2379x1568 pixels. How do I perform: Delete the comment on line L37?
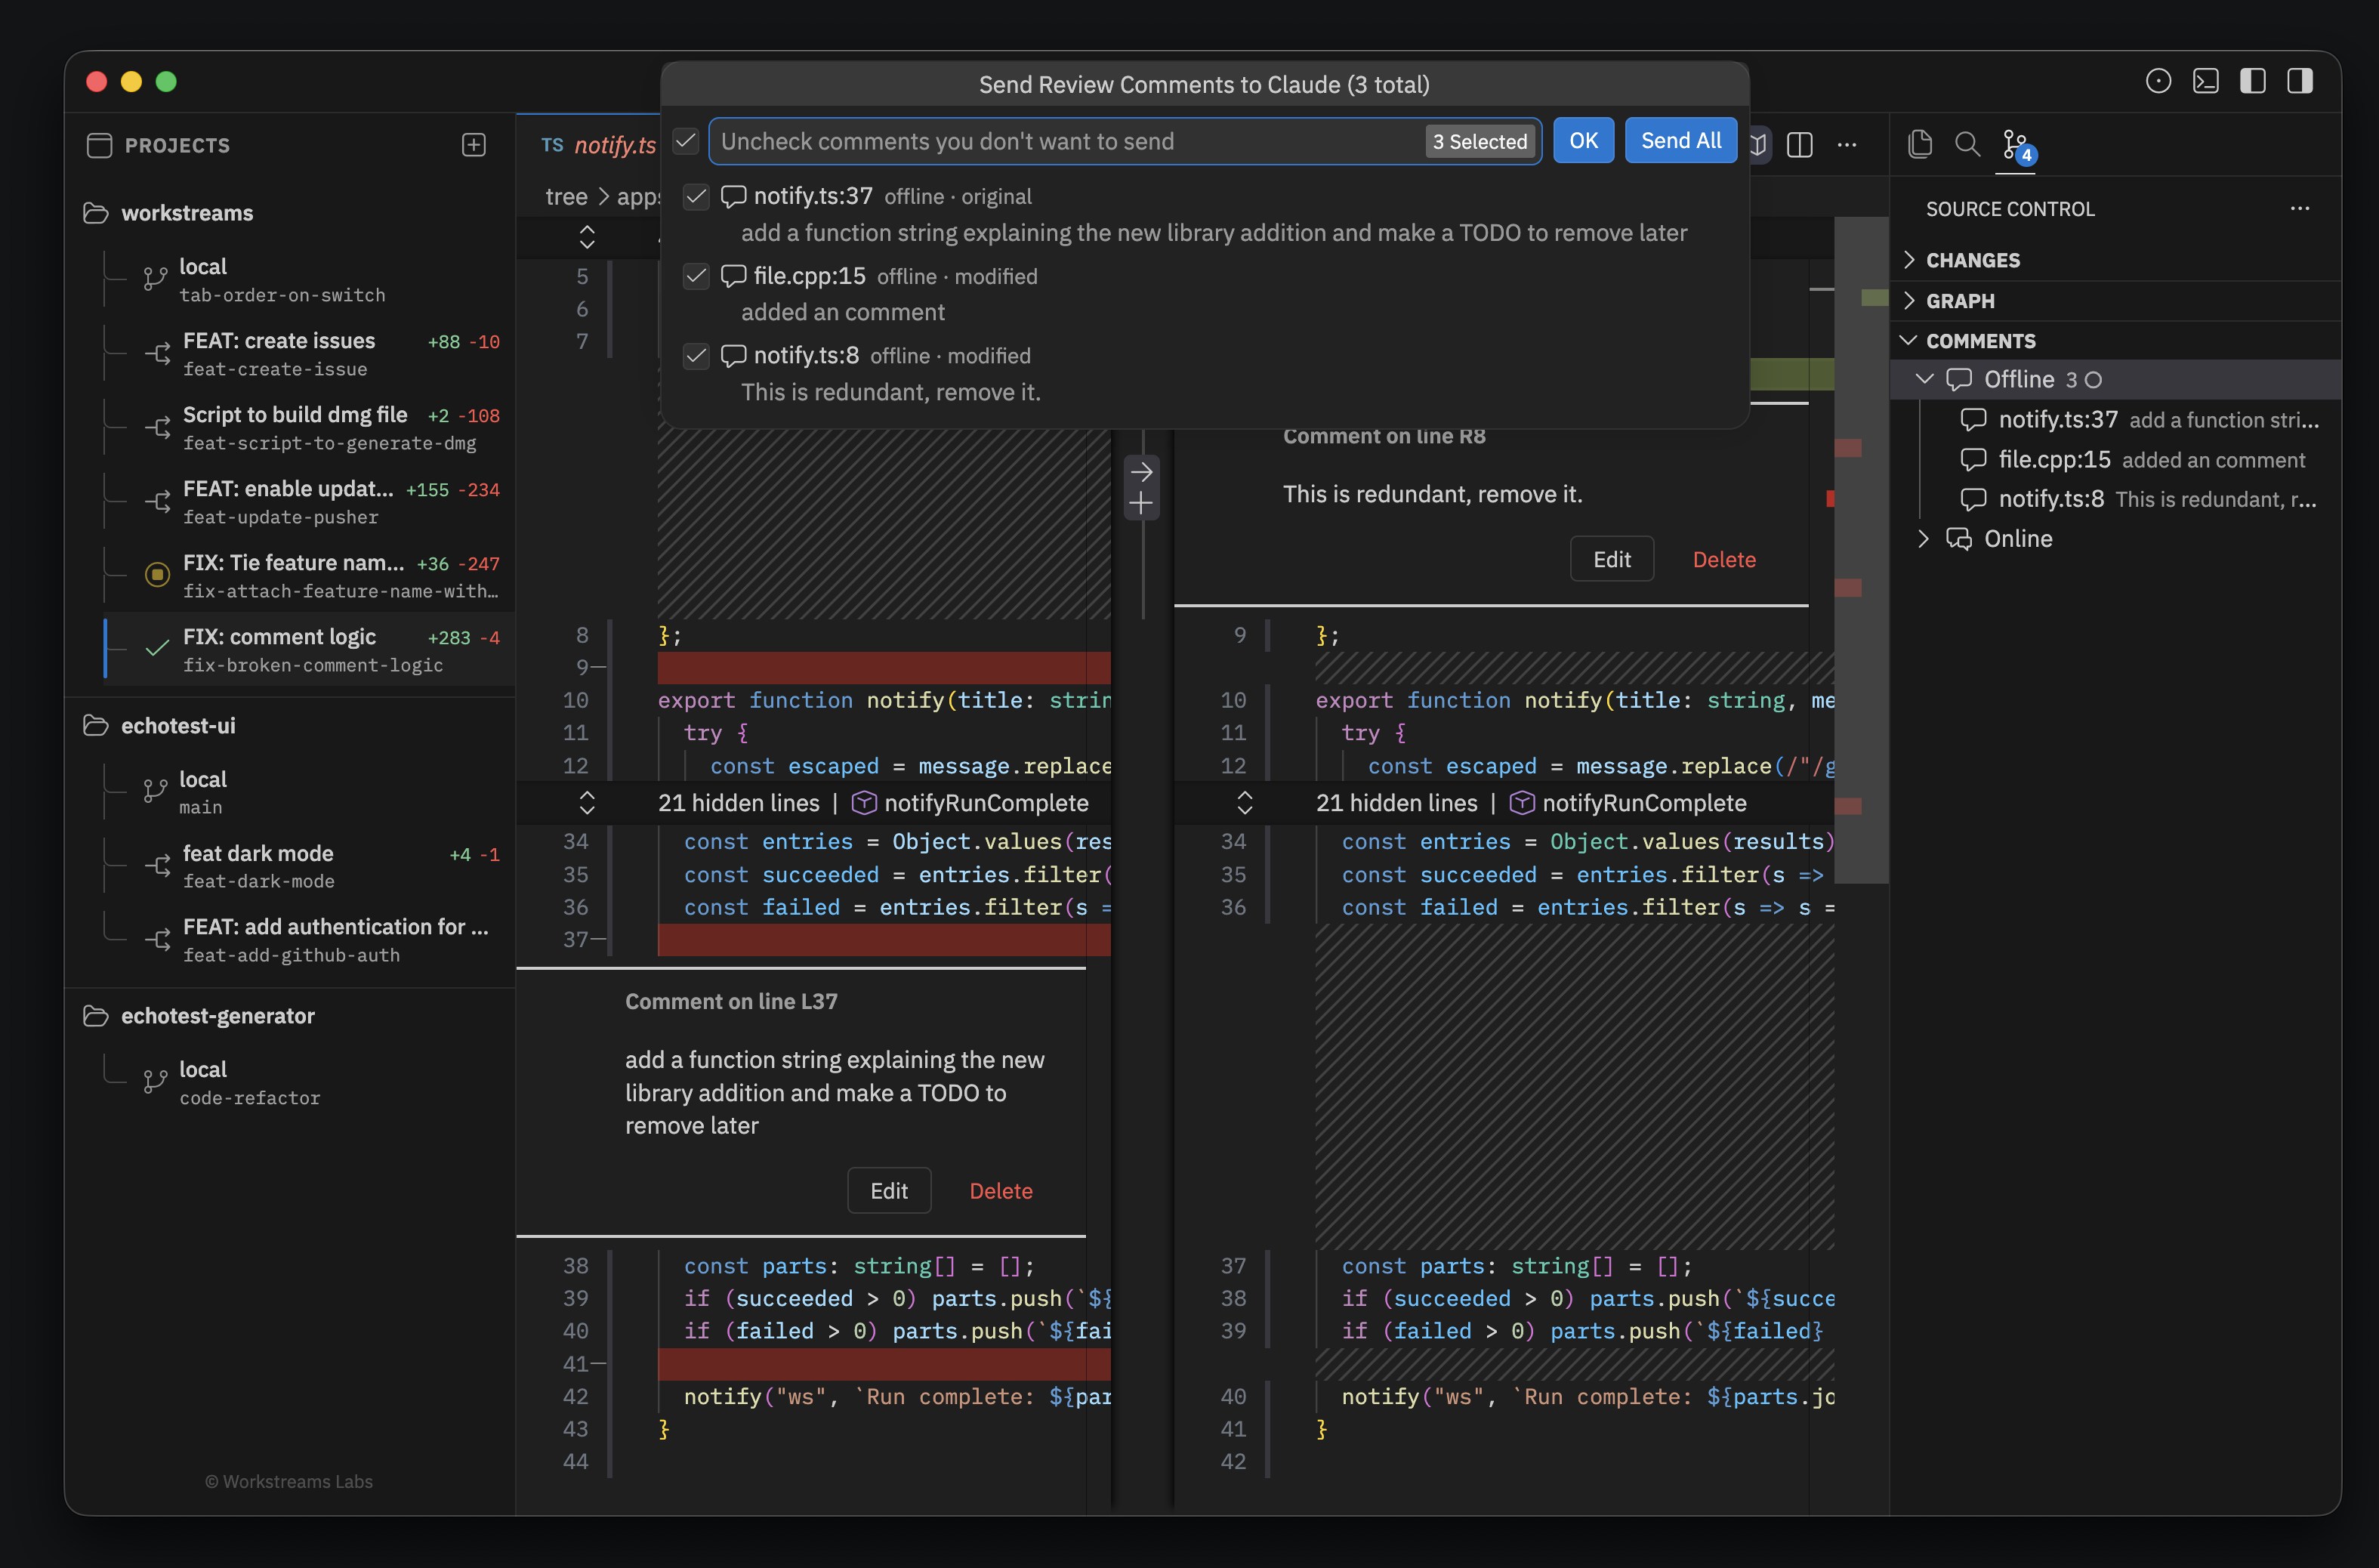pyautogui.click(x=1000, y=1191)
